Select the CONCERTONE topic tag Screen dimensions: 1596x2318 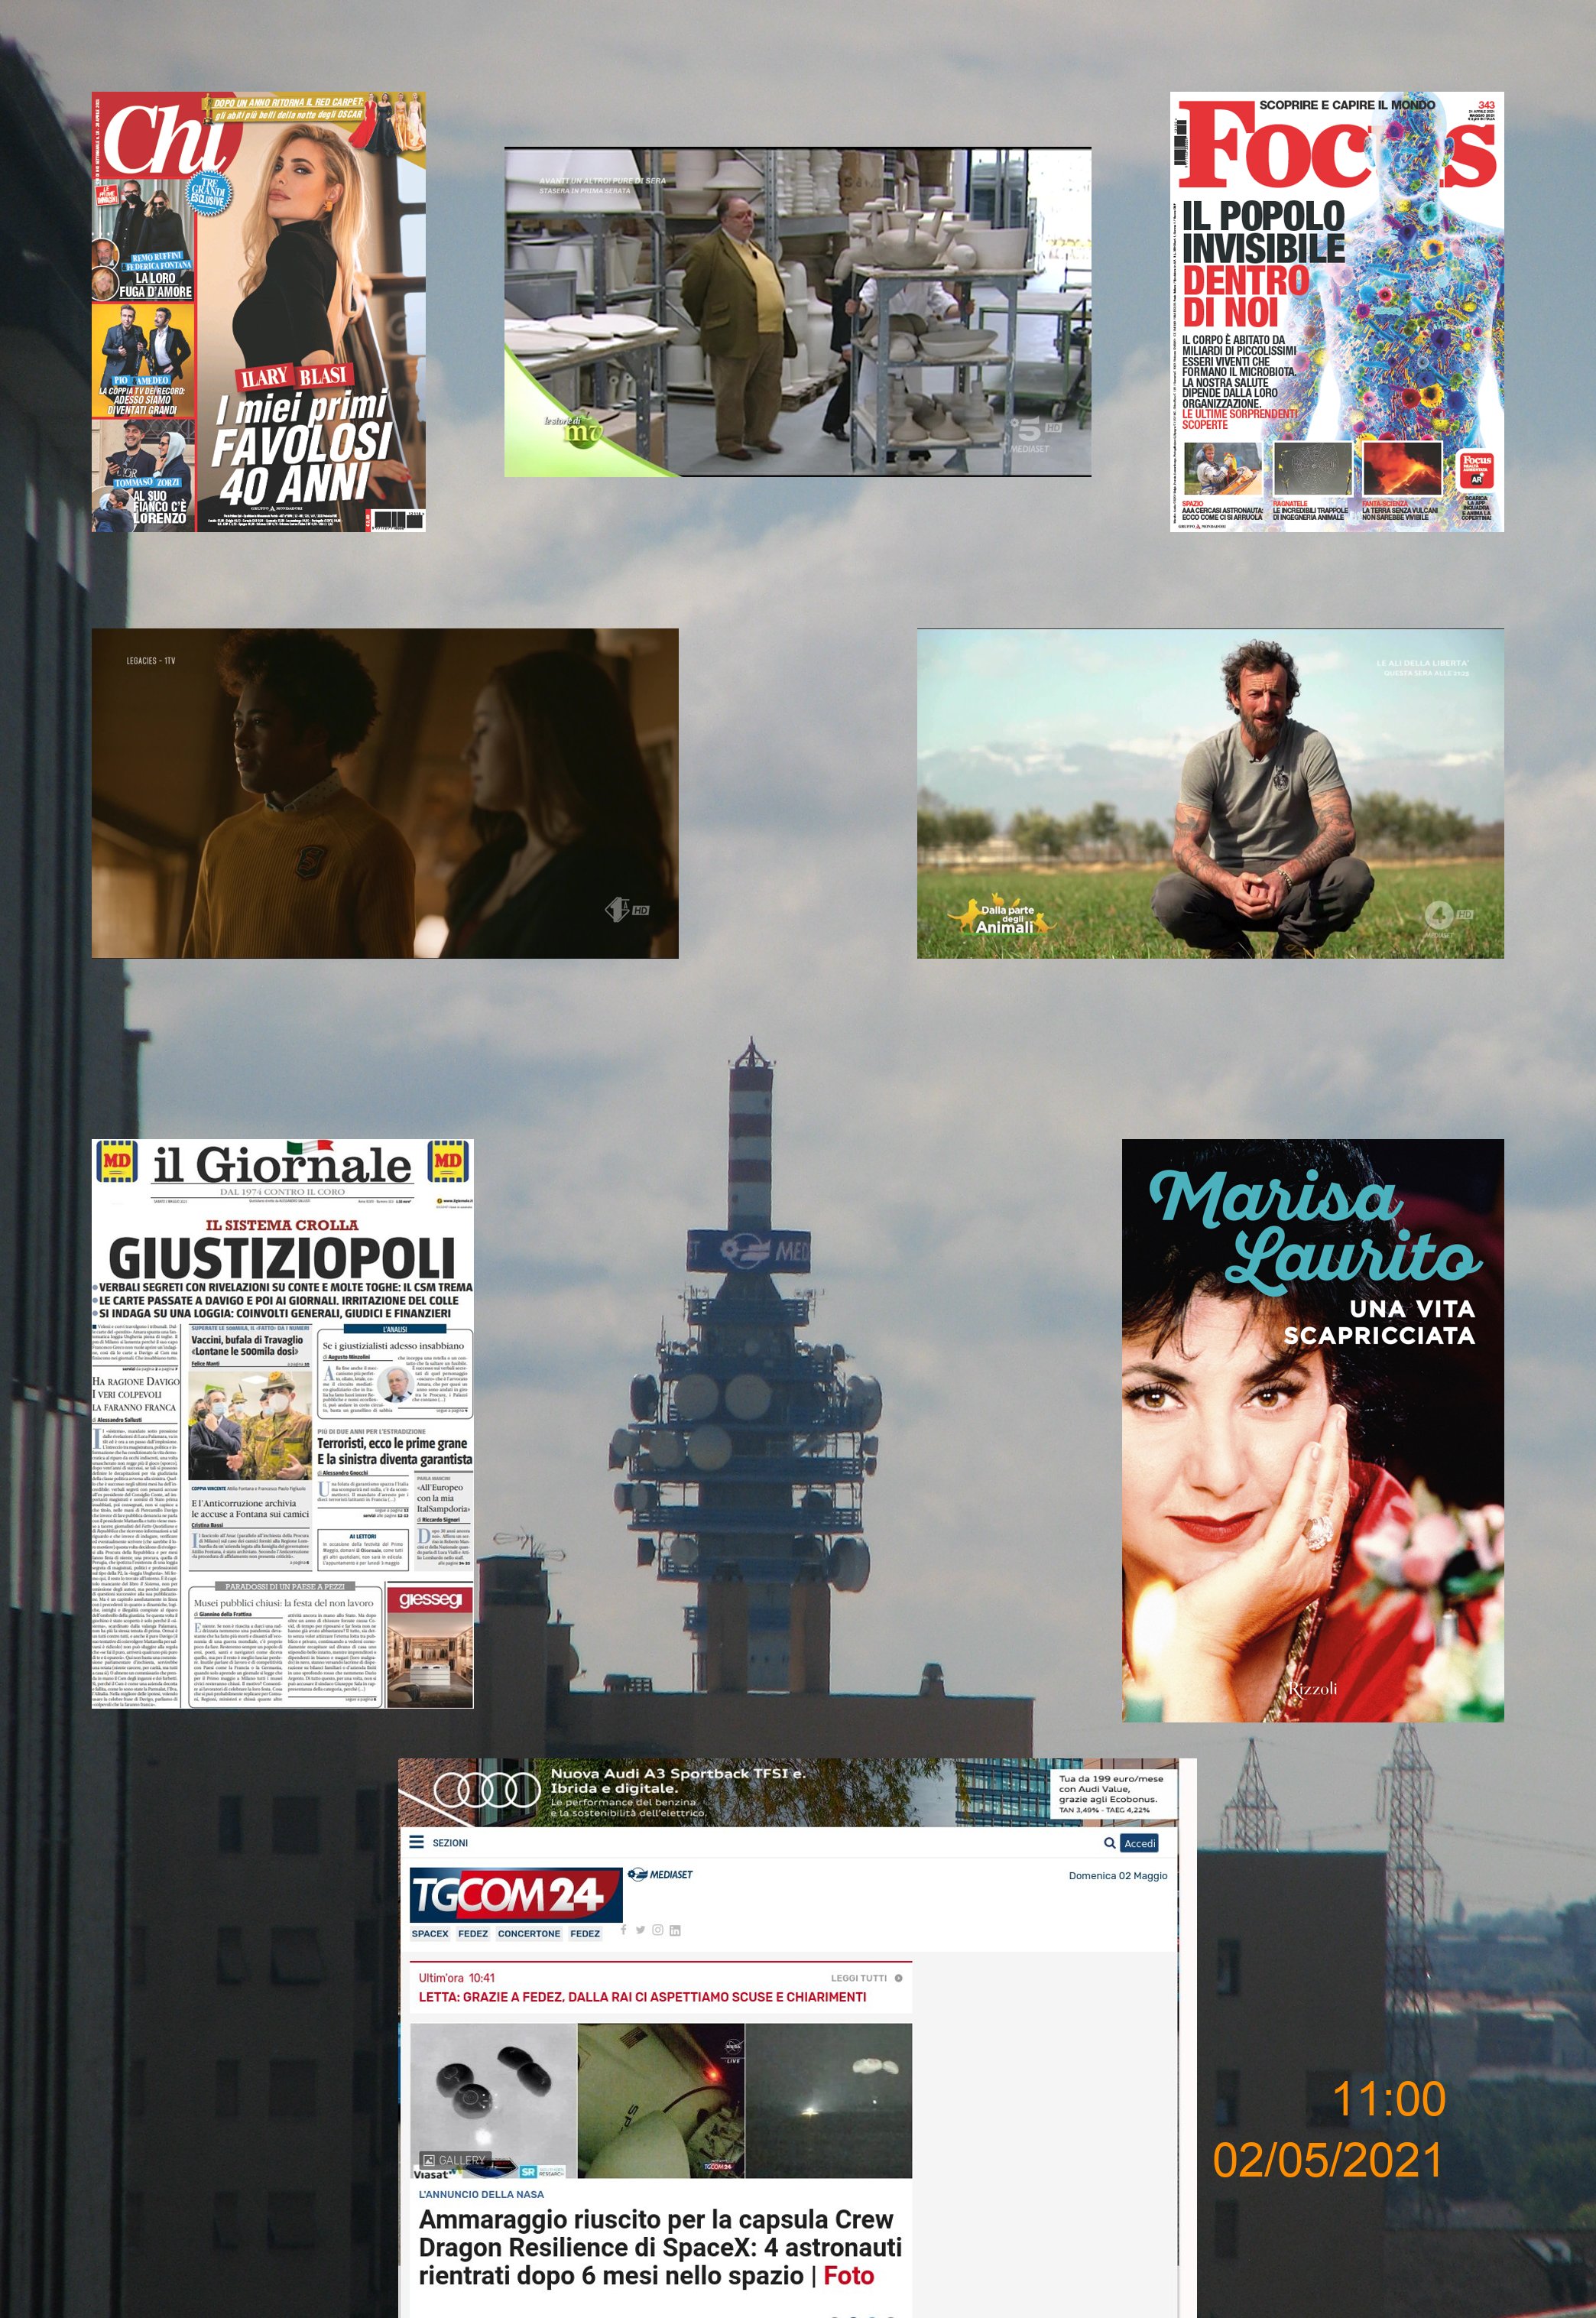pyautogui.click(x=529, y=1933)
